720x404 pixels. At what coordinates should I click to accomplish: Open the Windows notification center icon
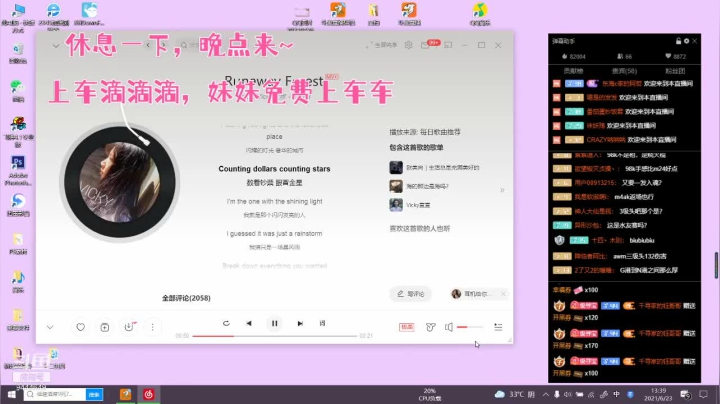[703, 394]
